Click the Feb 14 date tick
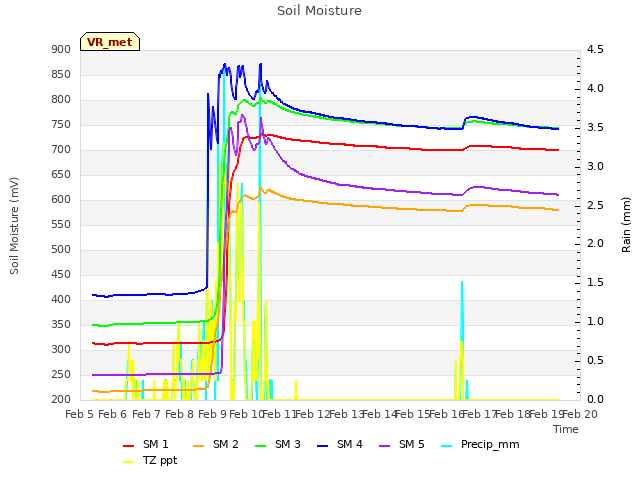Screen dimensions: 640x480 coord(379,415)
